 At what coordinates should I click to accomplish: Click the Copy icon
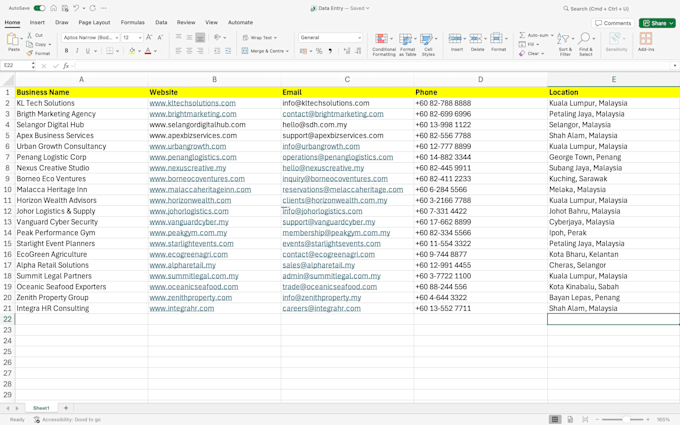pos(29,44)
